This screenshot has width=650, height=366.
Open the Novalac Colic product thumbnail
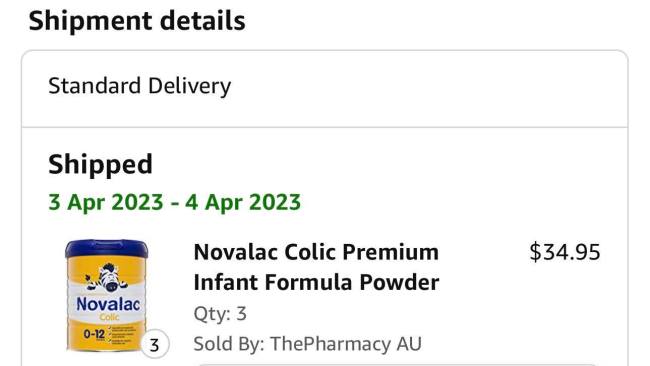[x=107, y=295]
